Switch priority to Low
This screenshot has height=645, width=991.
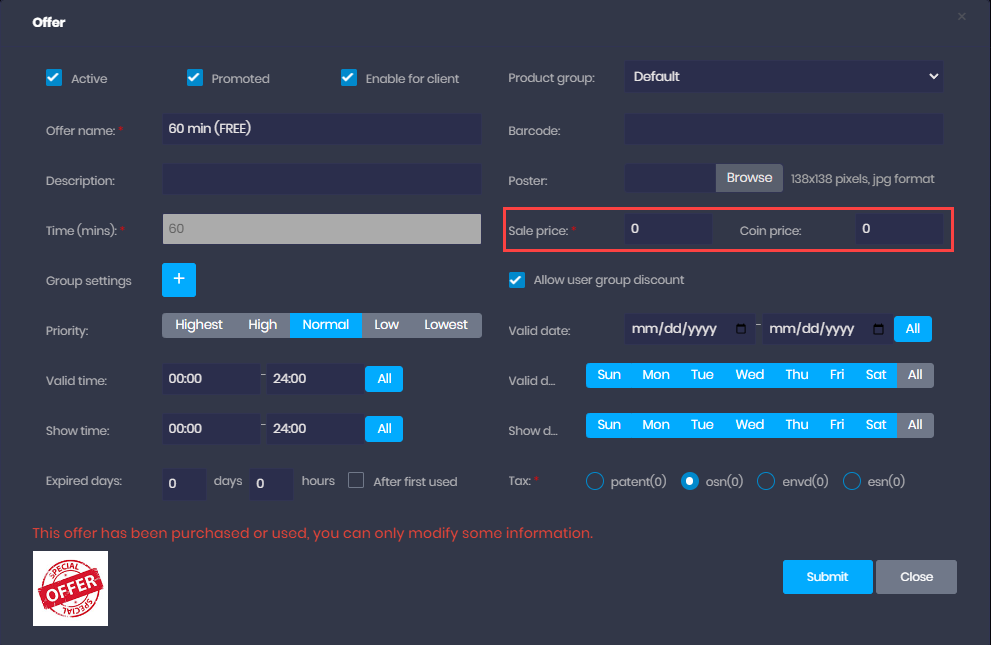tap(386, 325)
